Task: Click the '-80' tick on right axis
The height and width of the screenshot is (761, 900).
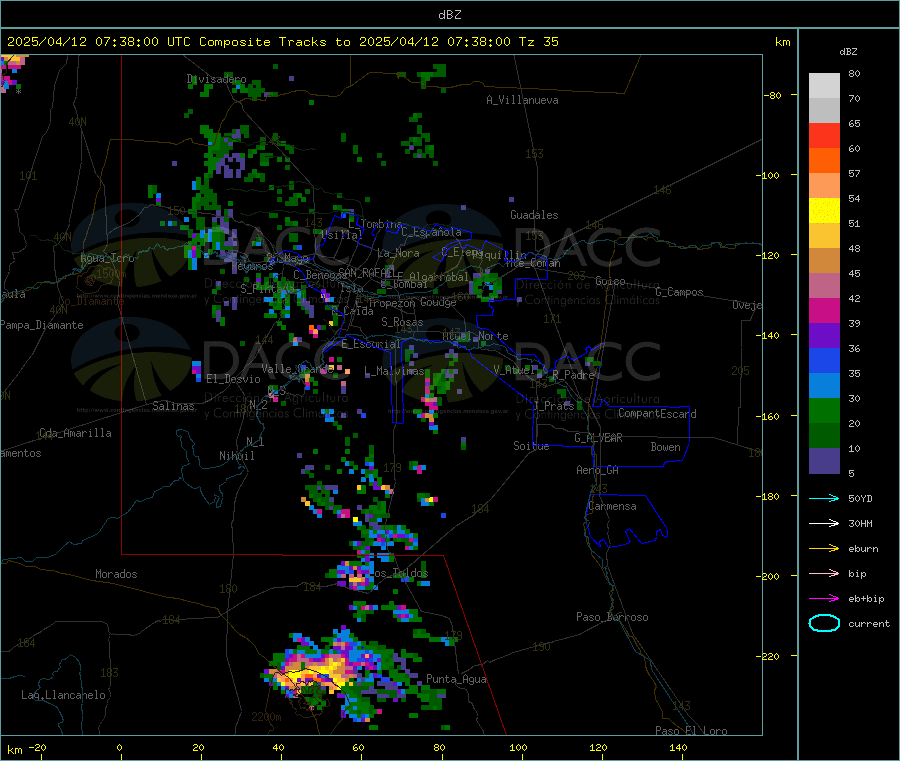Action: tap(772, 95)
